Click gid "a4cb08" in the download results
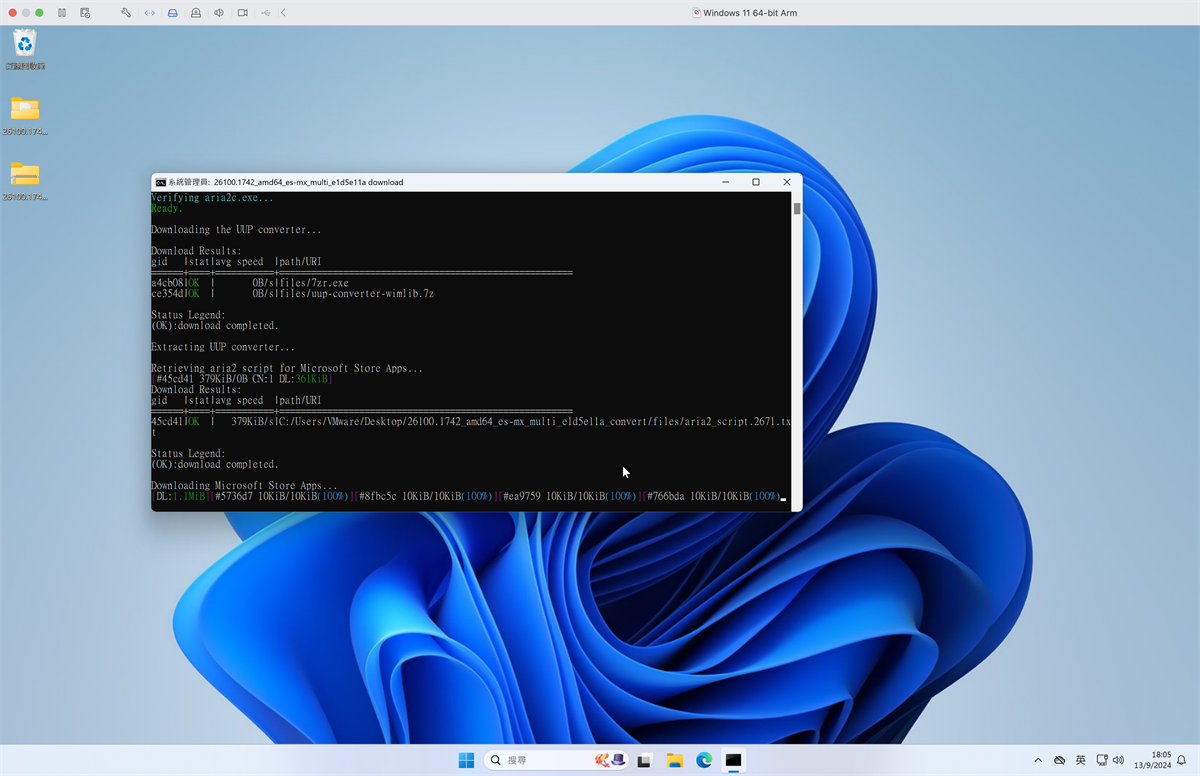1200x776 pixels. pos(167,283)
